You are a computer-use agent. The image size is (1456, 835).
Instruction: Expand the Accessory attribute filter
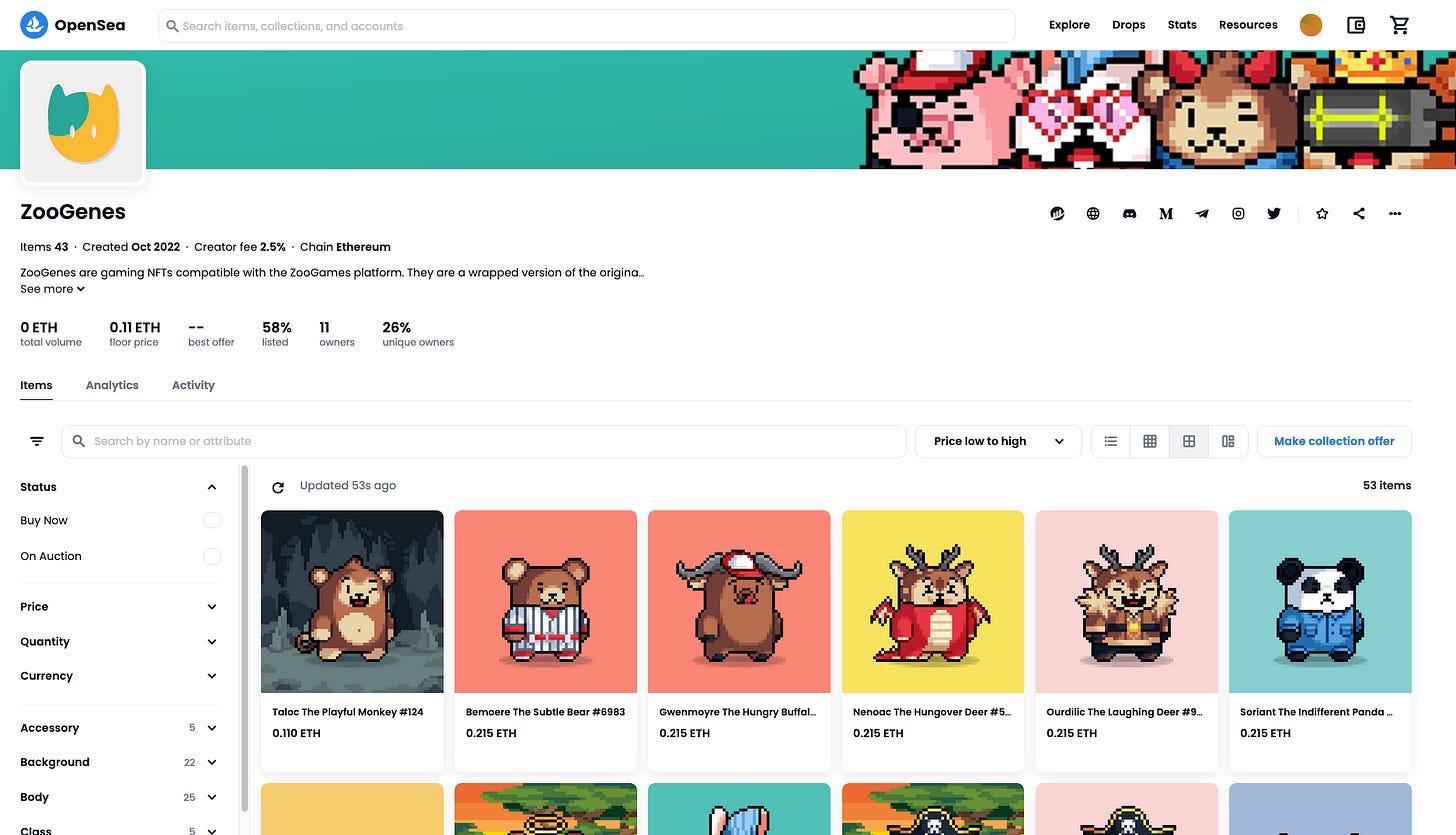[x=120, y=728]
